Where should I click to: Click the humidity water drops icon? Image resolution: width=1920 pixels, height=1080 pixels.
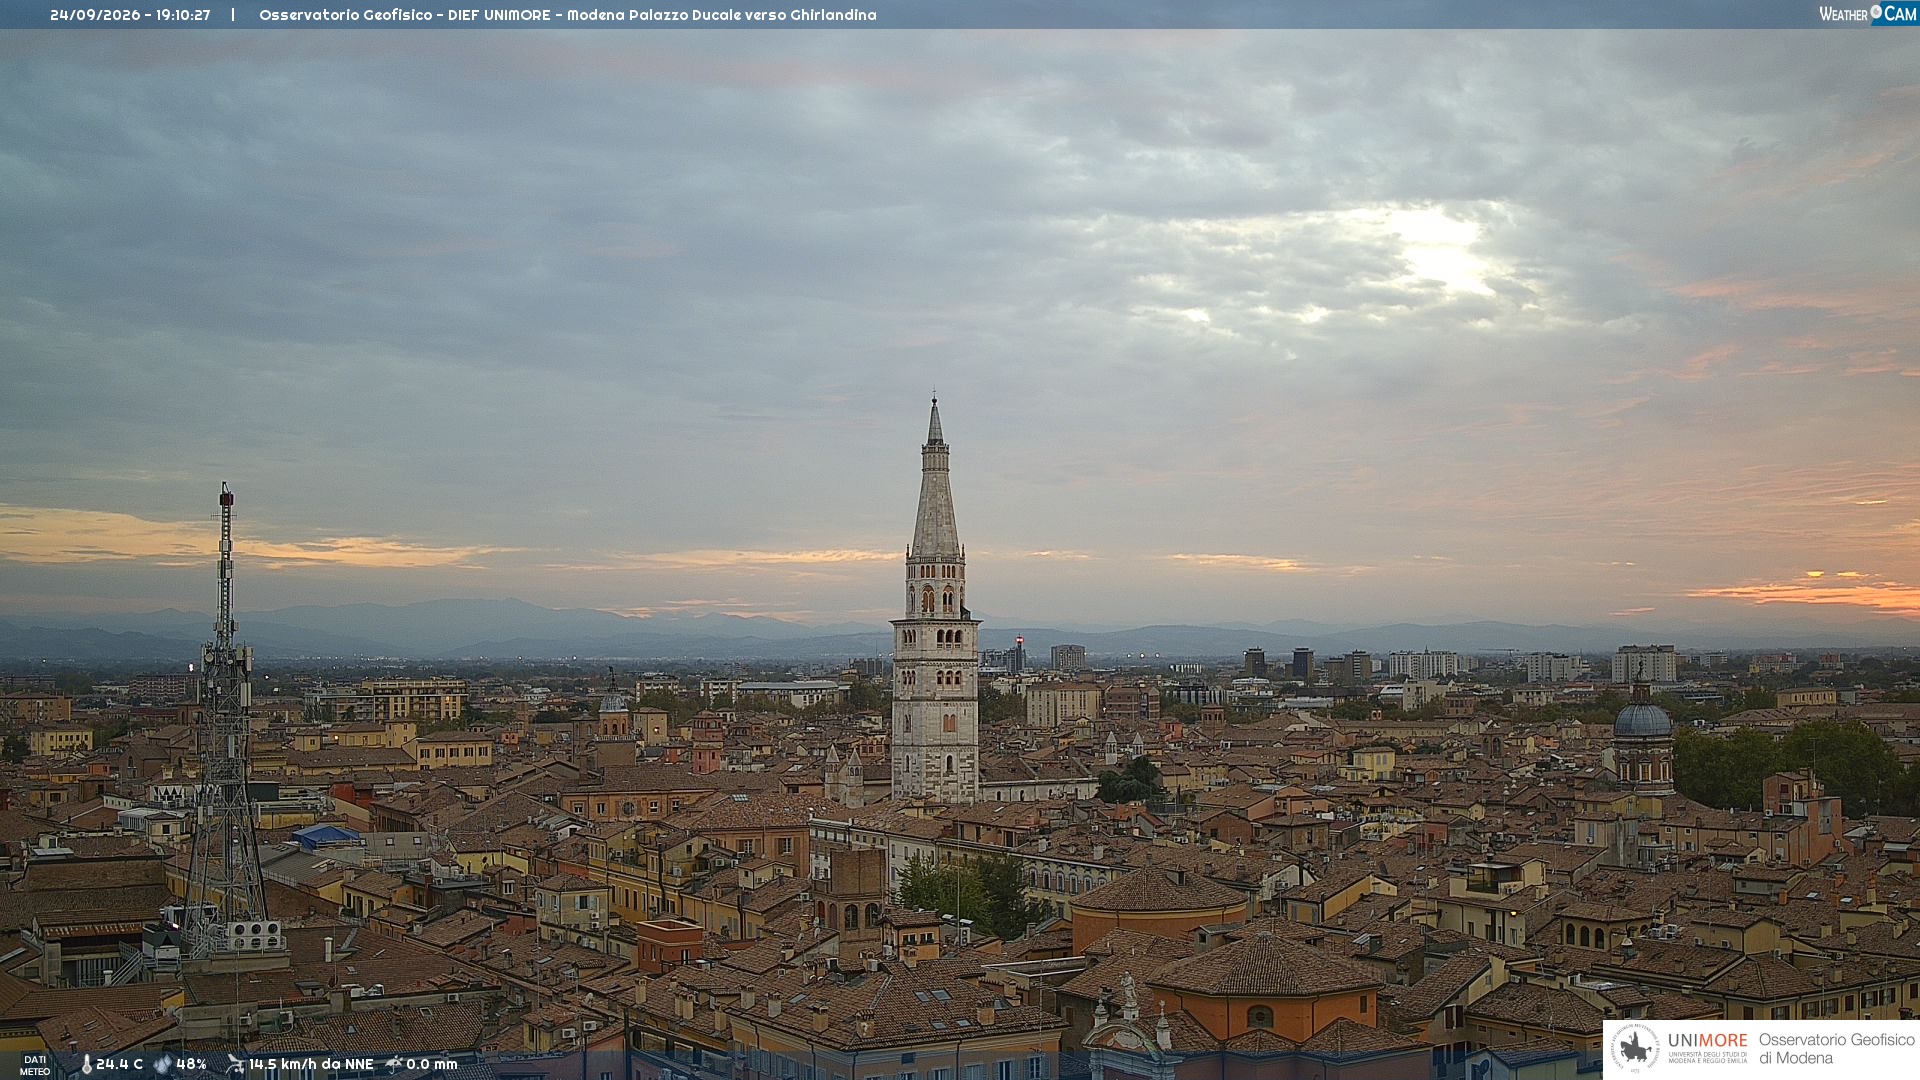(162, 1064)
